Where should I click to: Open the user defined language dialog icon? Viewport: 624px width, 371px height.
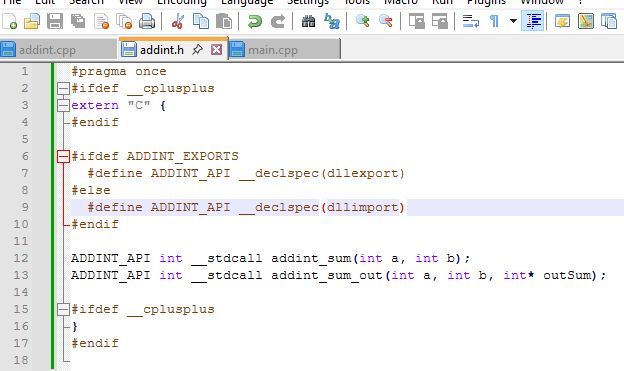click(562, 21)
